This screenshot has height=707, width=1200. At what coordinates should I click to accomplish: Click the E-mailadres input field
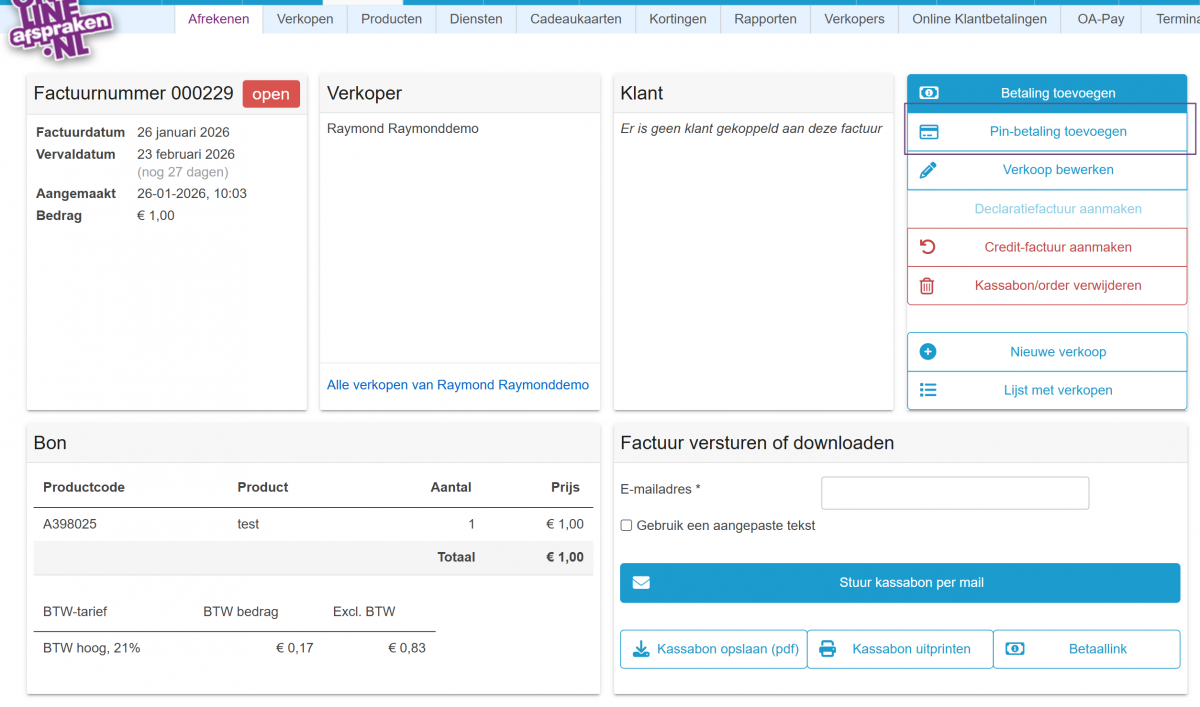954,492
